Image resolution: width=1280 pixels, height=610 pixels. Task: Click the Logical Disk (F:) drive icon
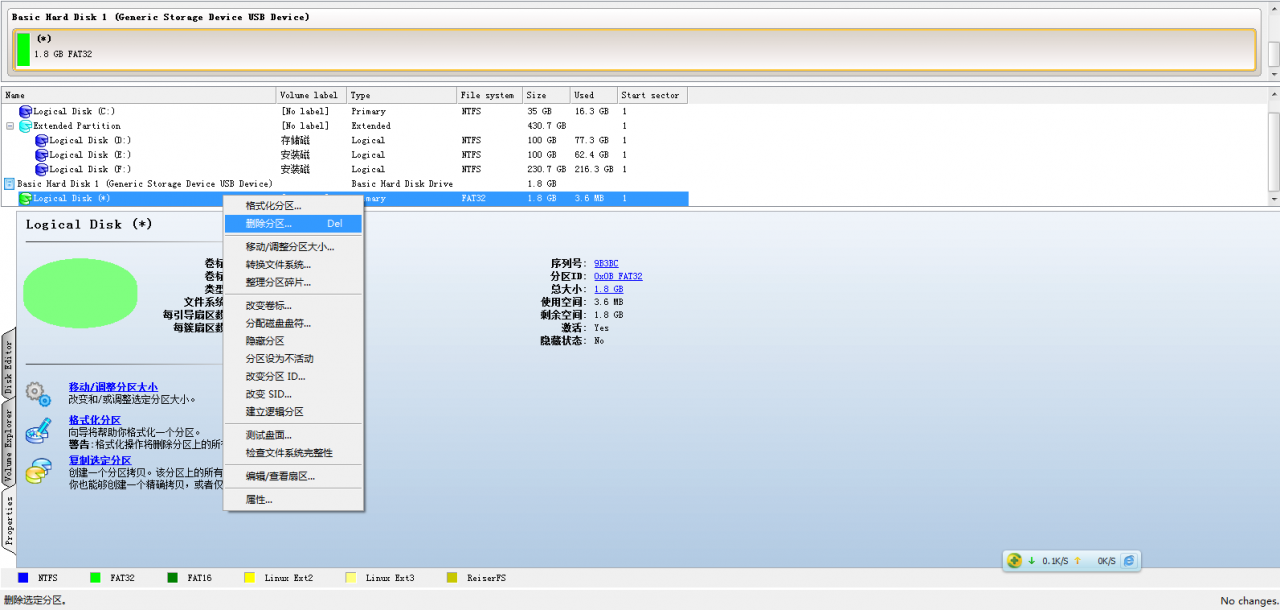click(41, 170)
